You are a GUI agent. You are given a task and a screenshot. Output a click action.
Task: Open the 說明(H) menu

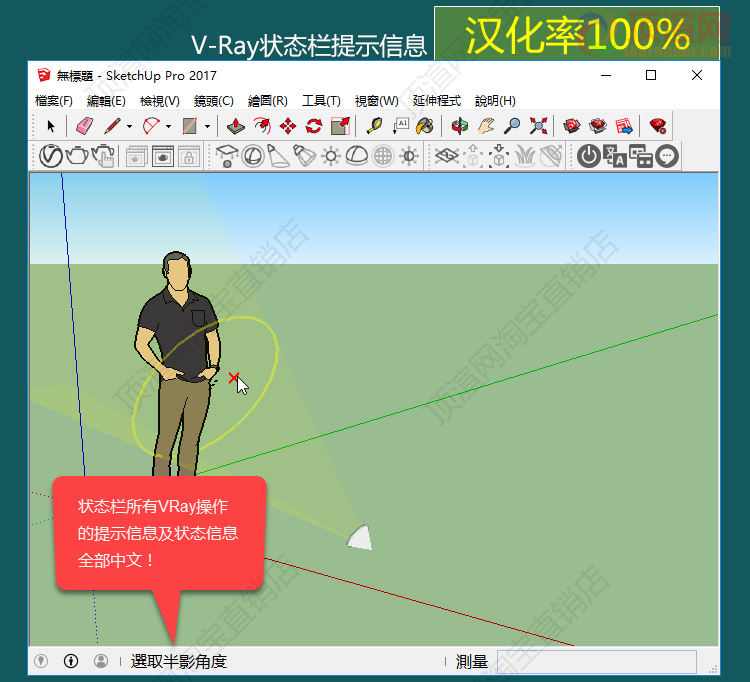click(495, 101)
